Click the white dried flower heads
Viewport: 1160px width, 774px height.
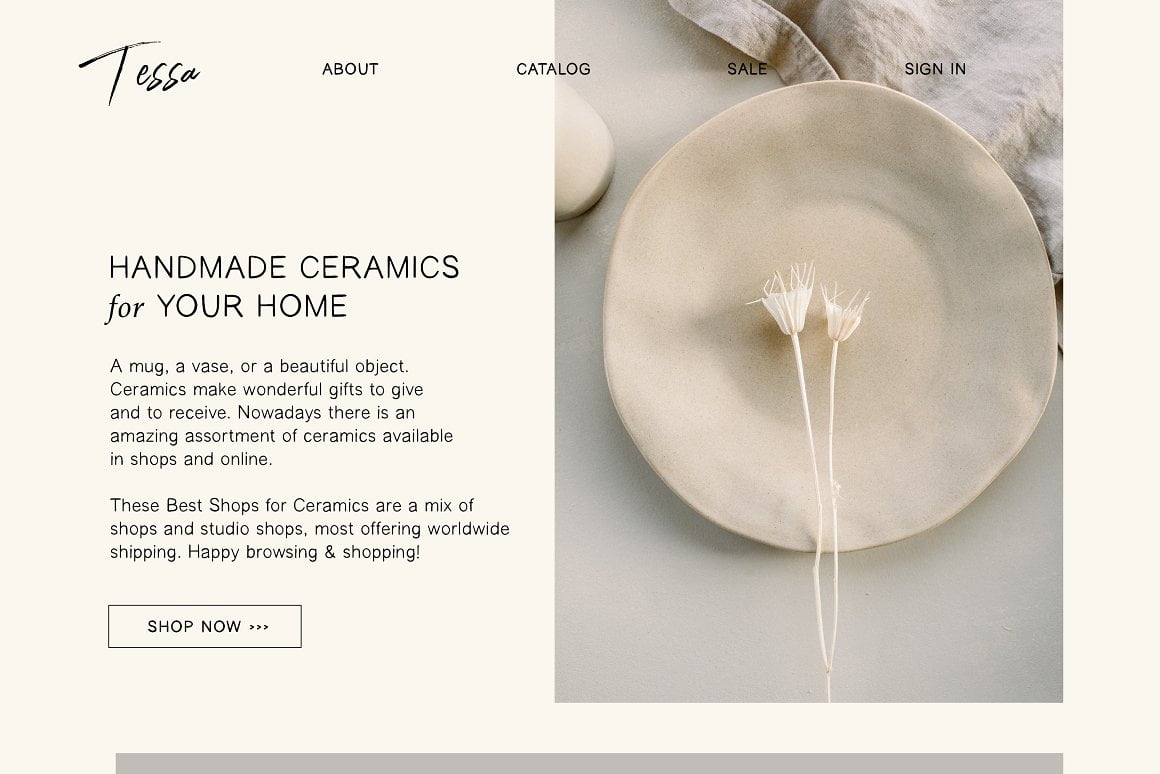(x=810, y=302)
